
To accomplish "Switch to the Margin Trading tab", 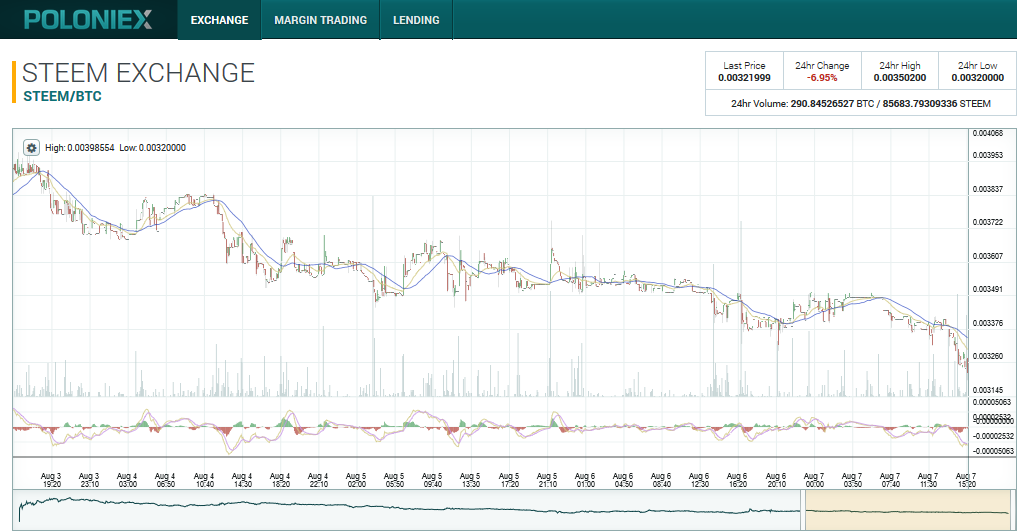I will [x=320, y=20].
